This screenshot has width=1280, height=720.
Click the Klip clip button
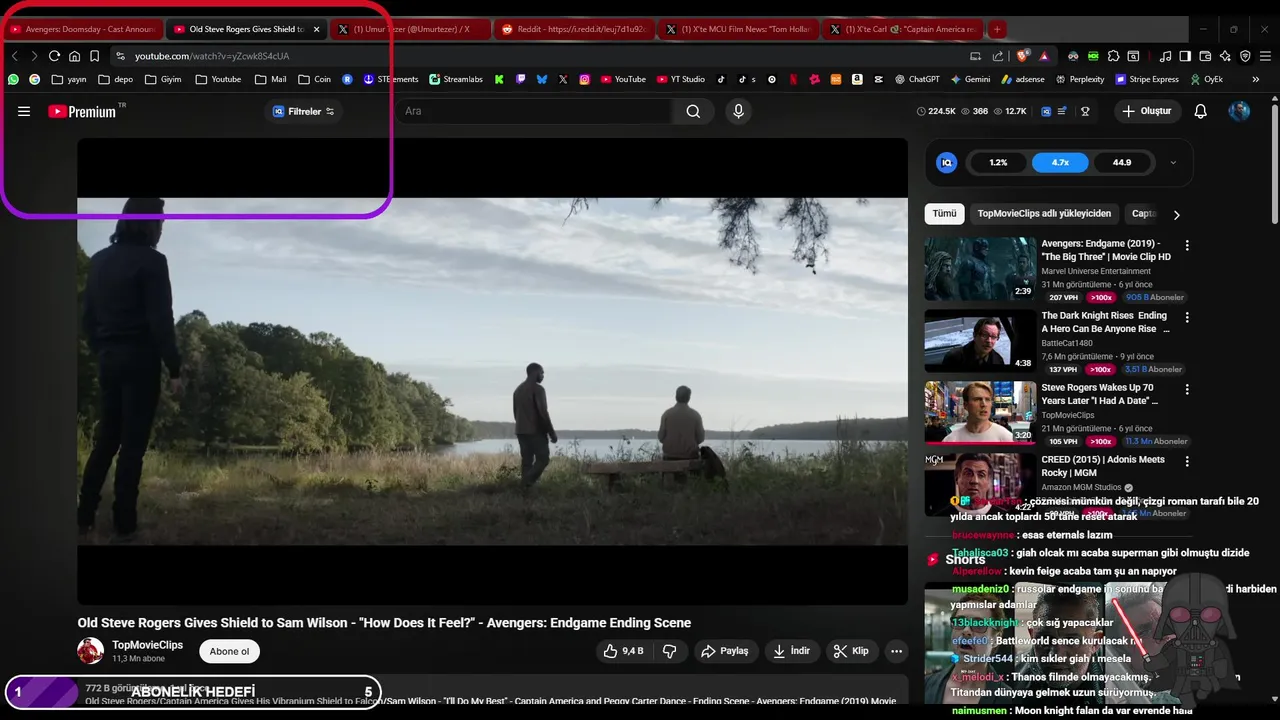850,651
